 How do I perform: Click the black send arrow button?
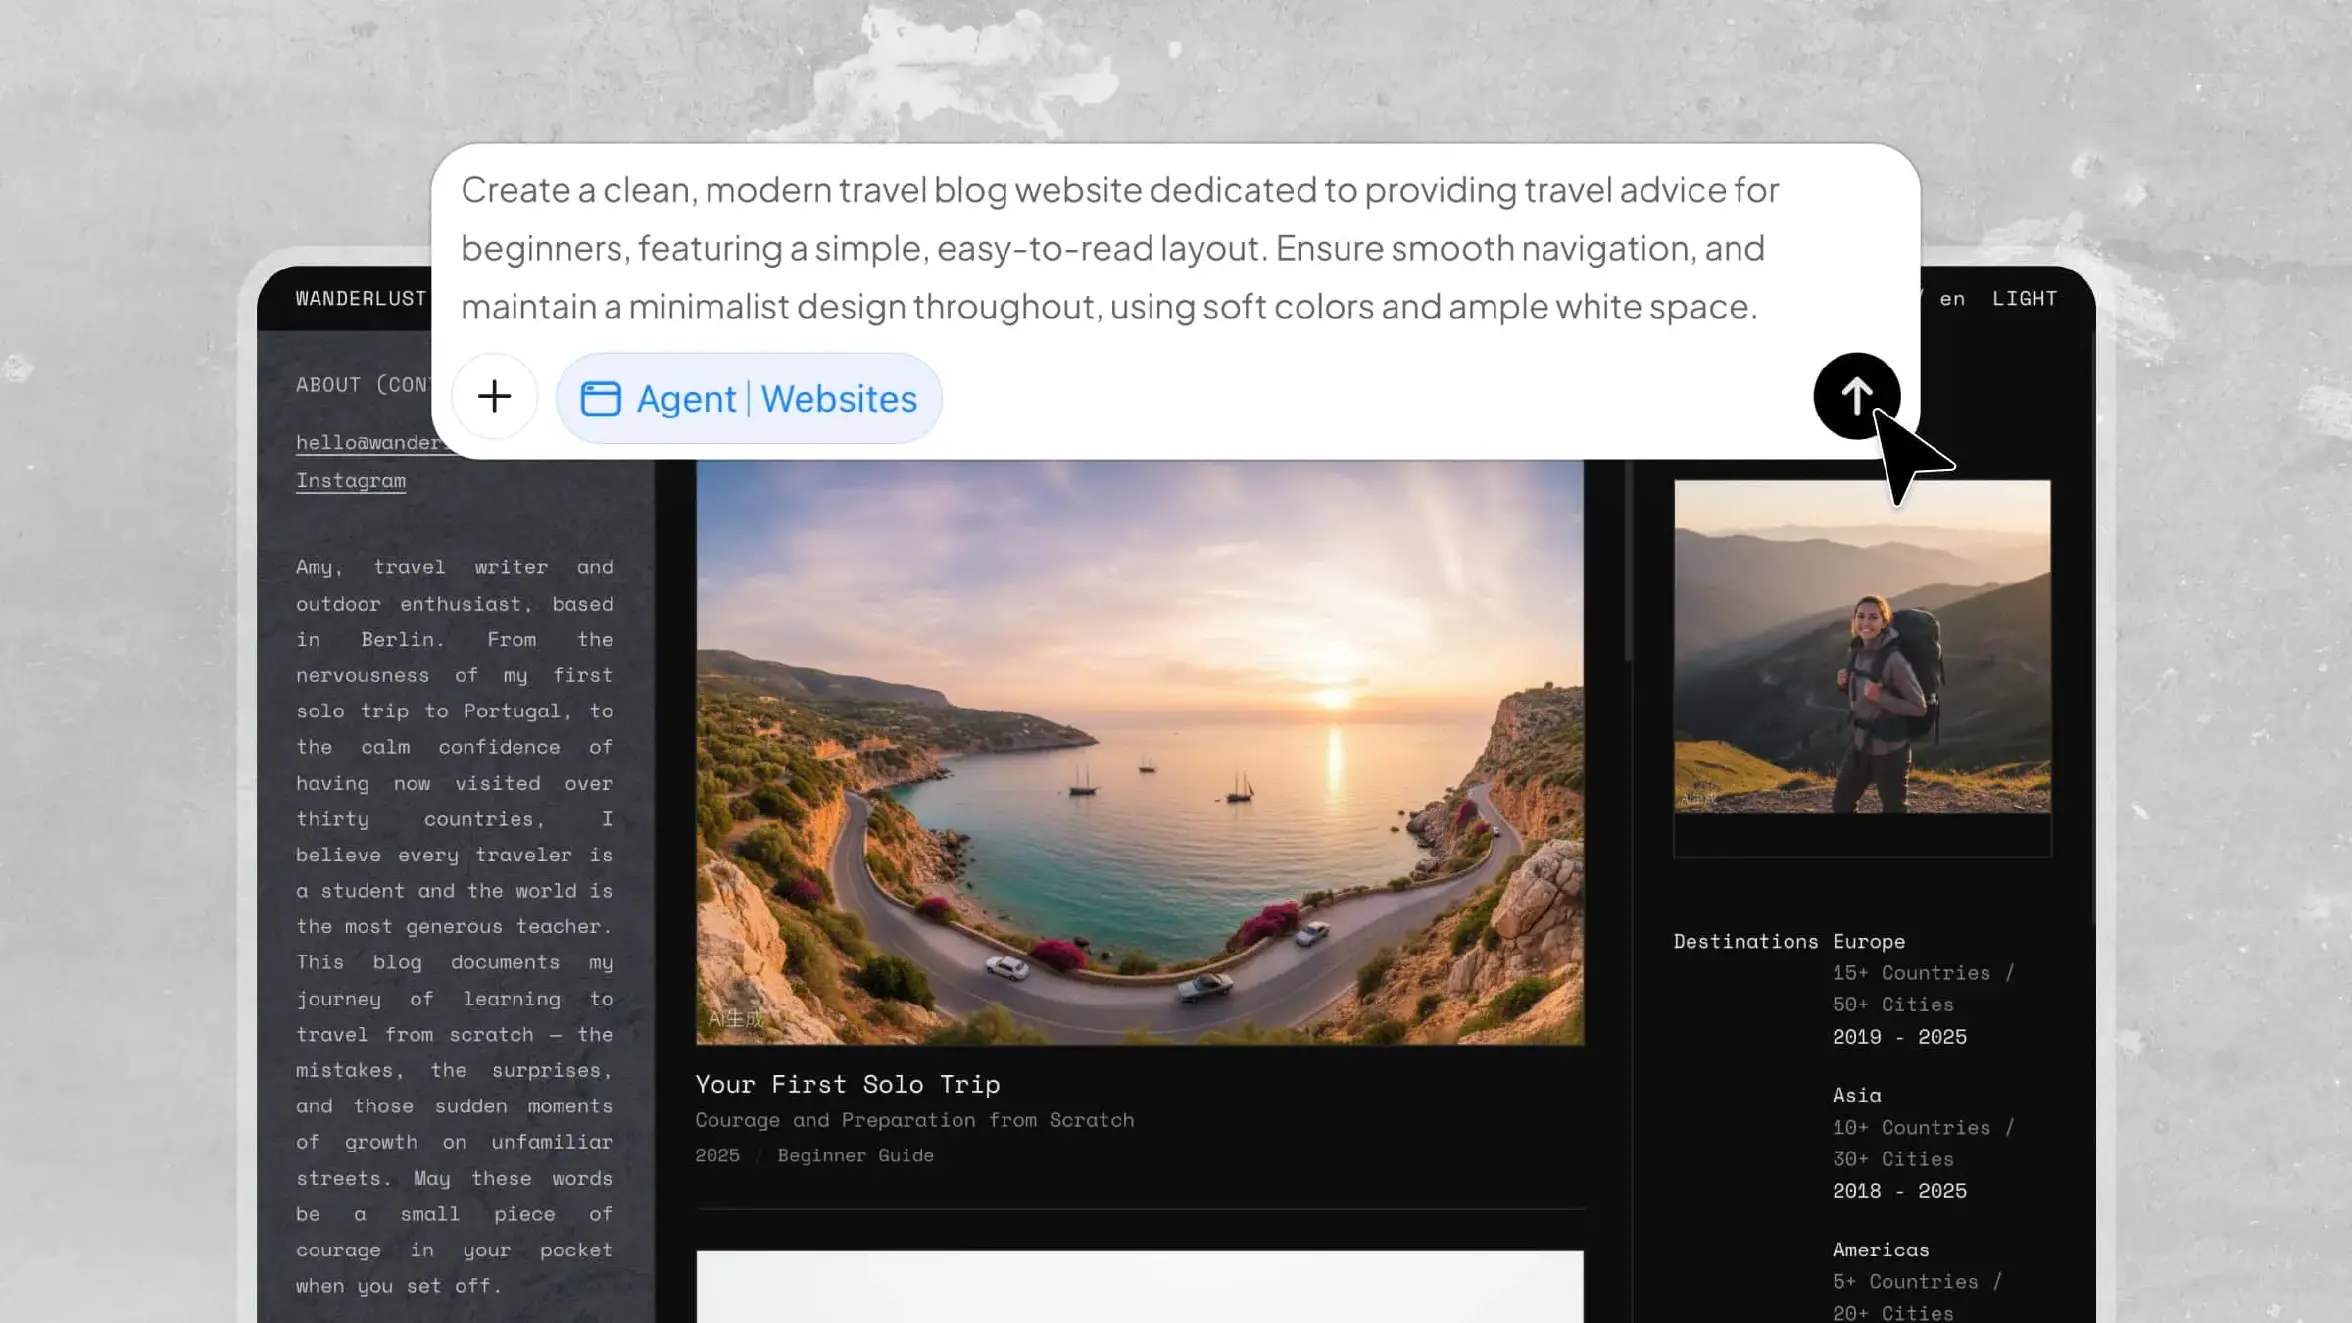point(1856,396)
